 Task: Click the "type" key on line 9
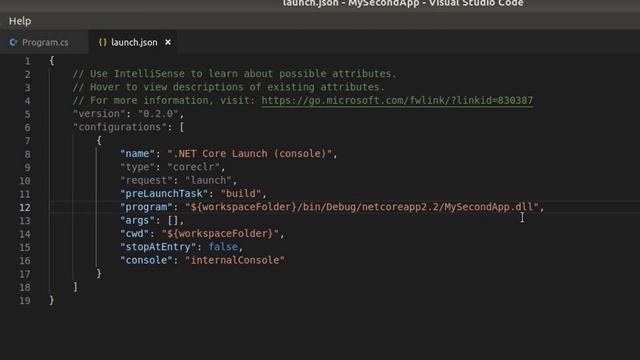[138, 167]
